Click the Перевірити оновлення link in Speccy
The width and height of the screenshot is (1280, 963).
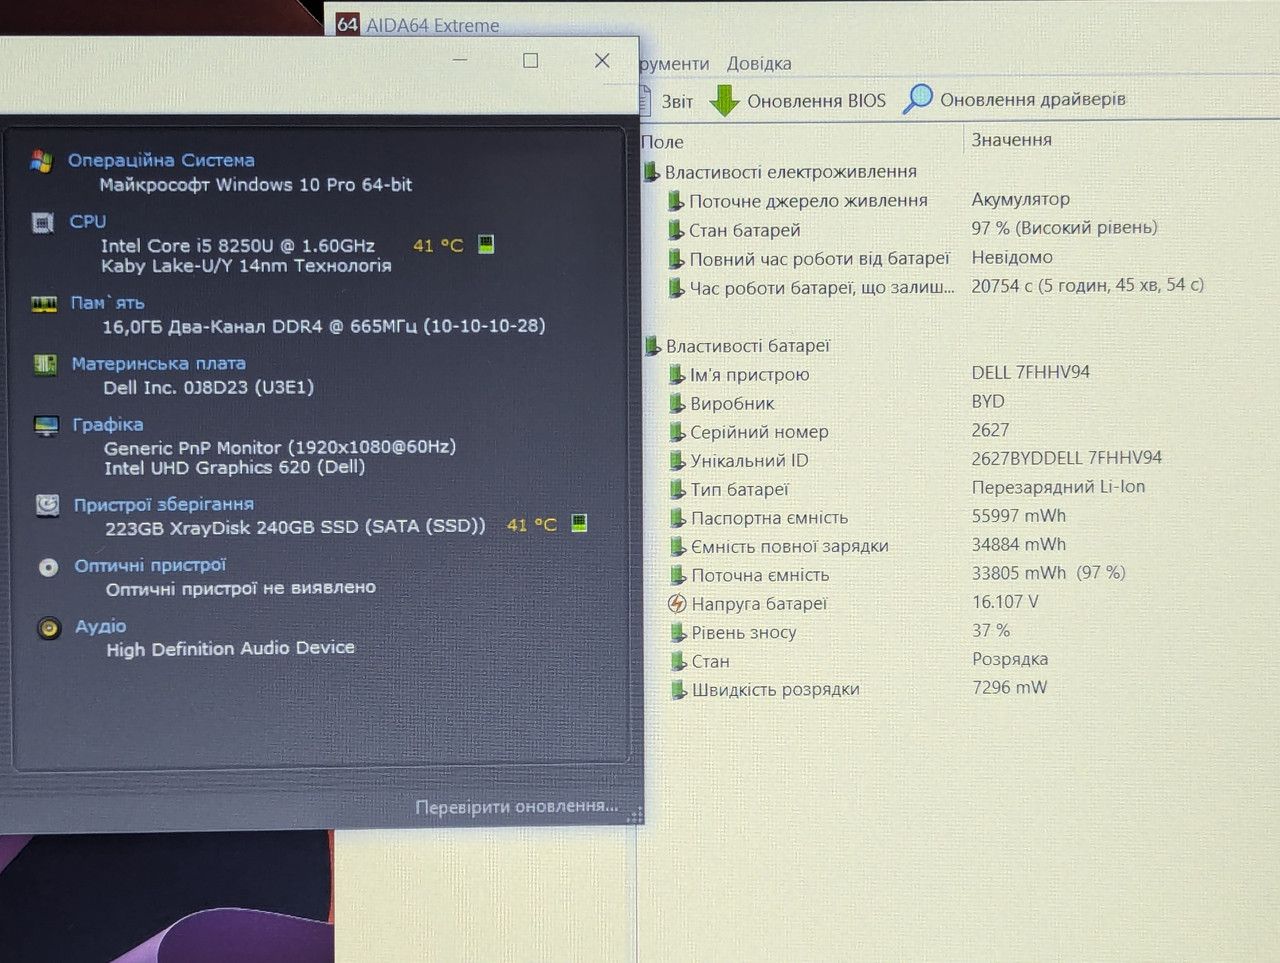tap(516, 806)
